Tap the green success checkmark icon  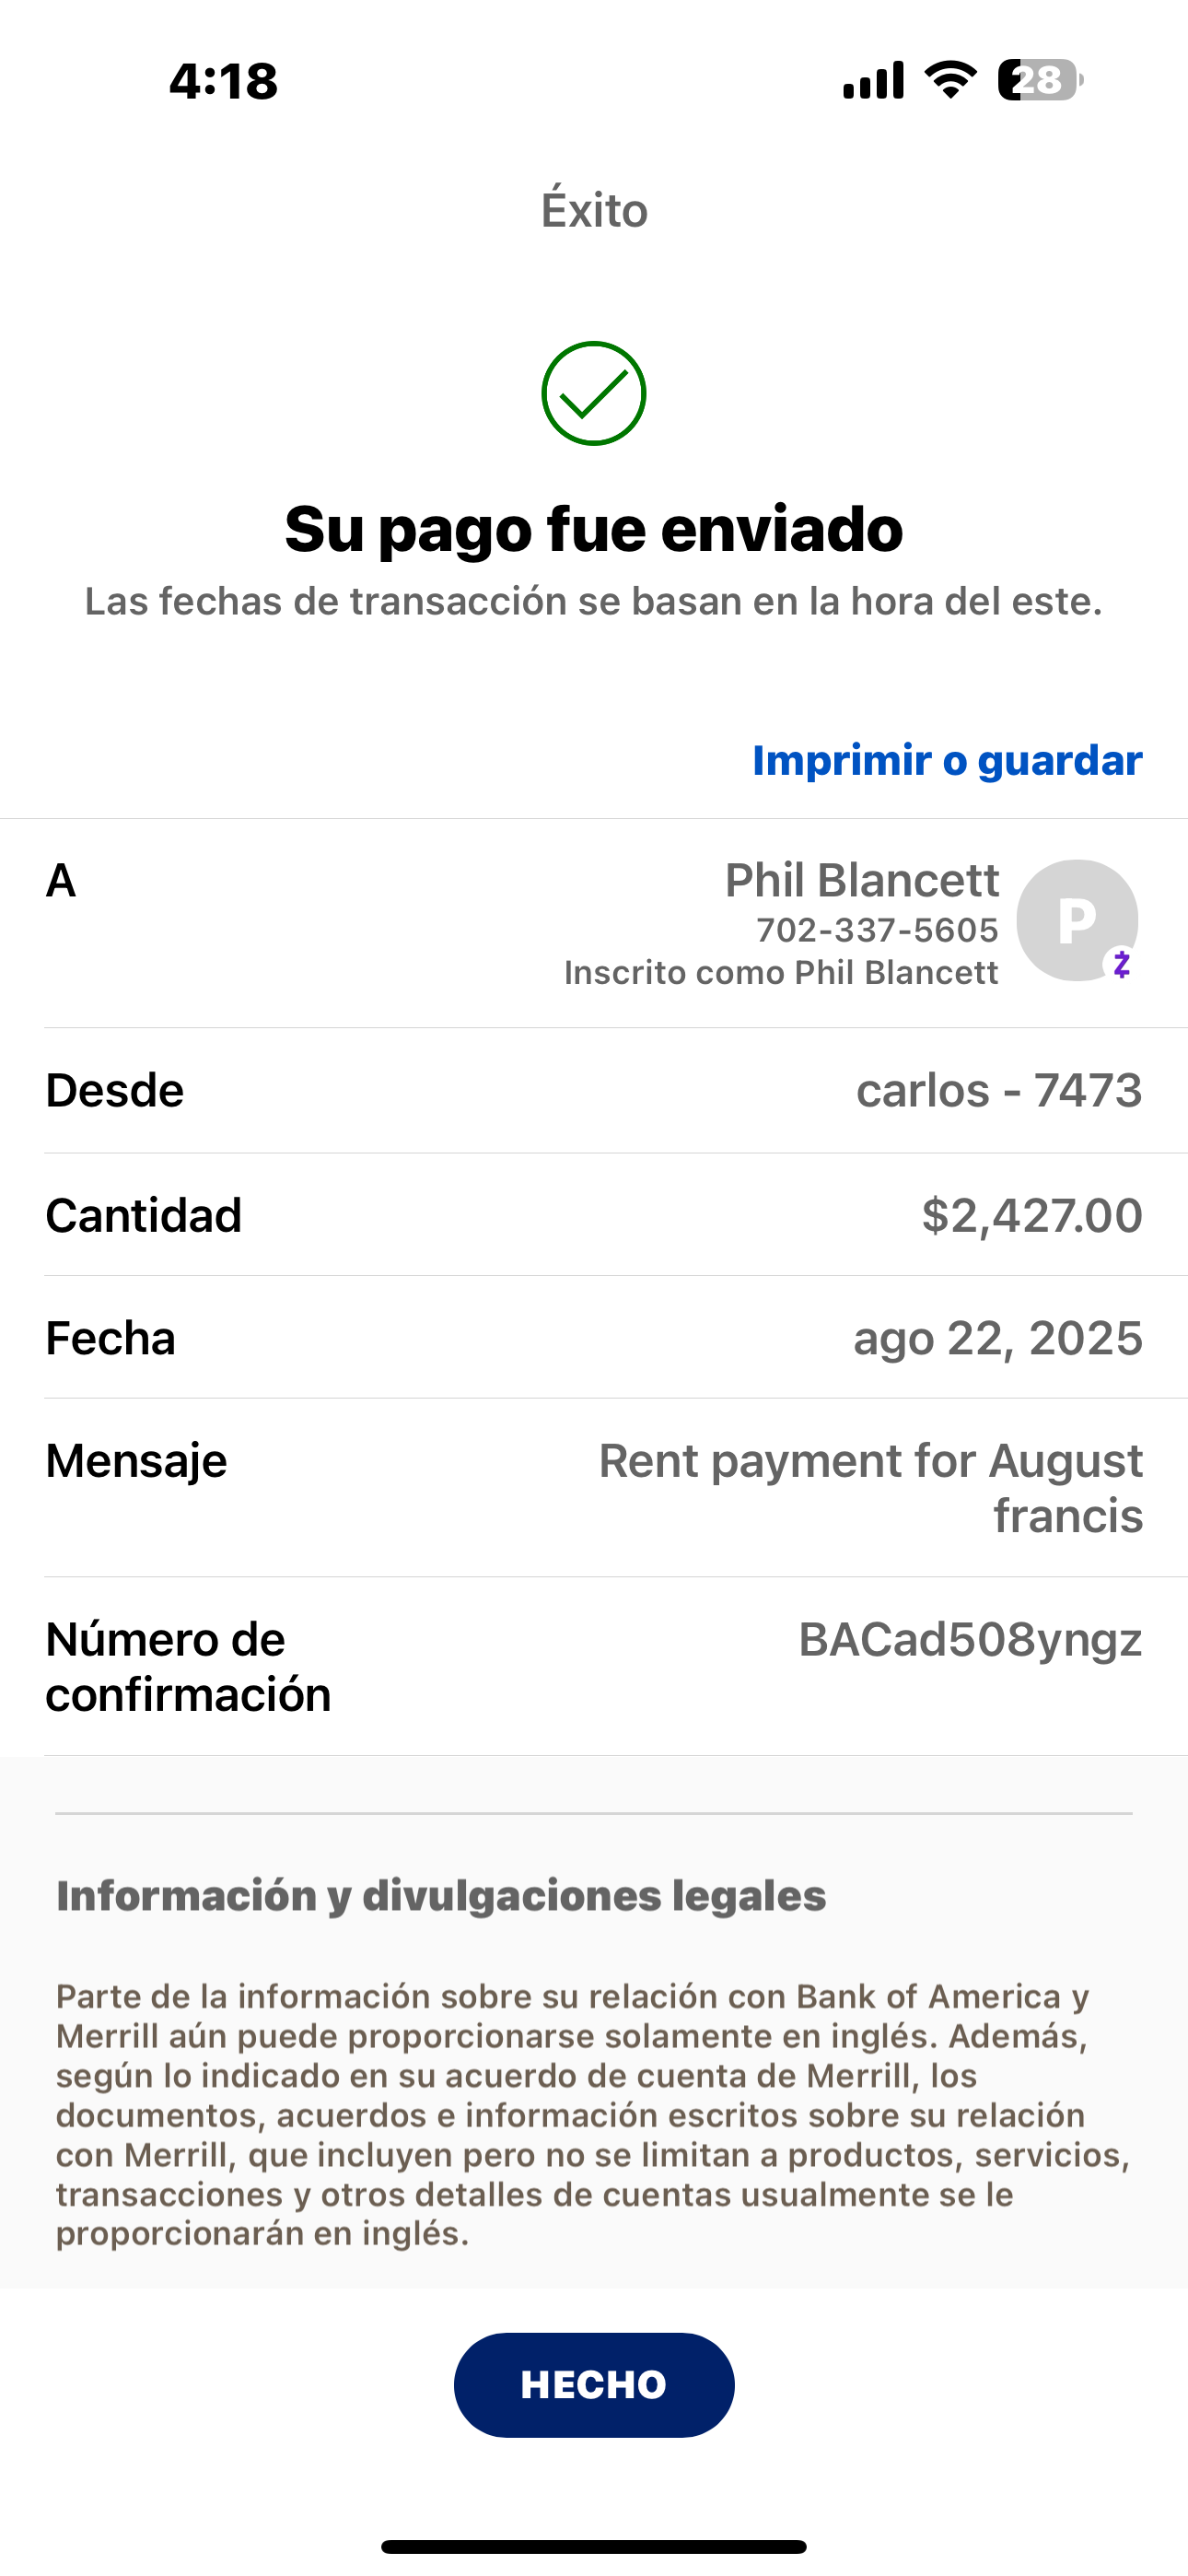(x=593, y=393)
